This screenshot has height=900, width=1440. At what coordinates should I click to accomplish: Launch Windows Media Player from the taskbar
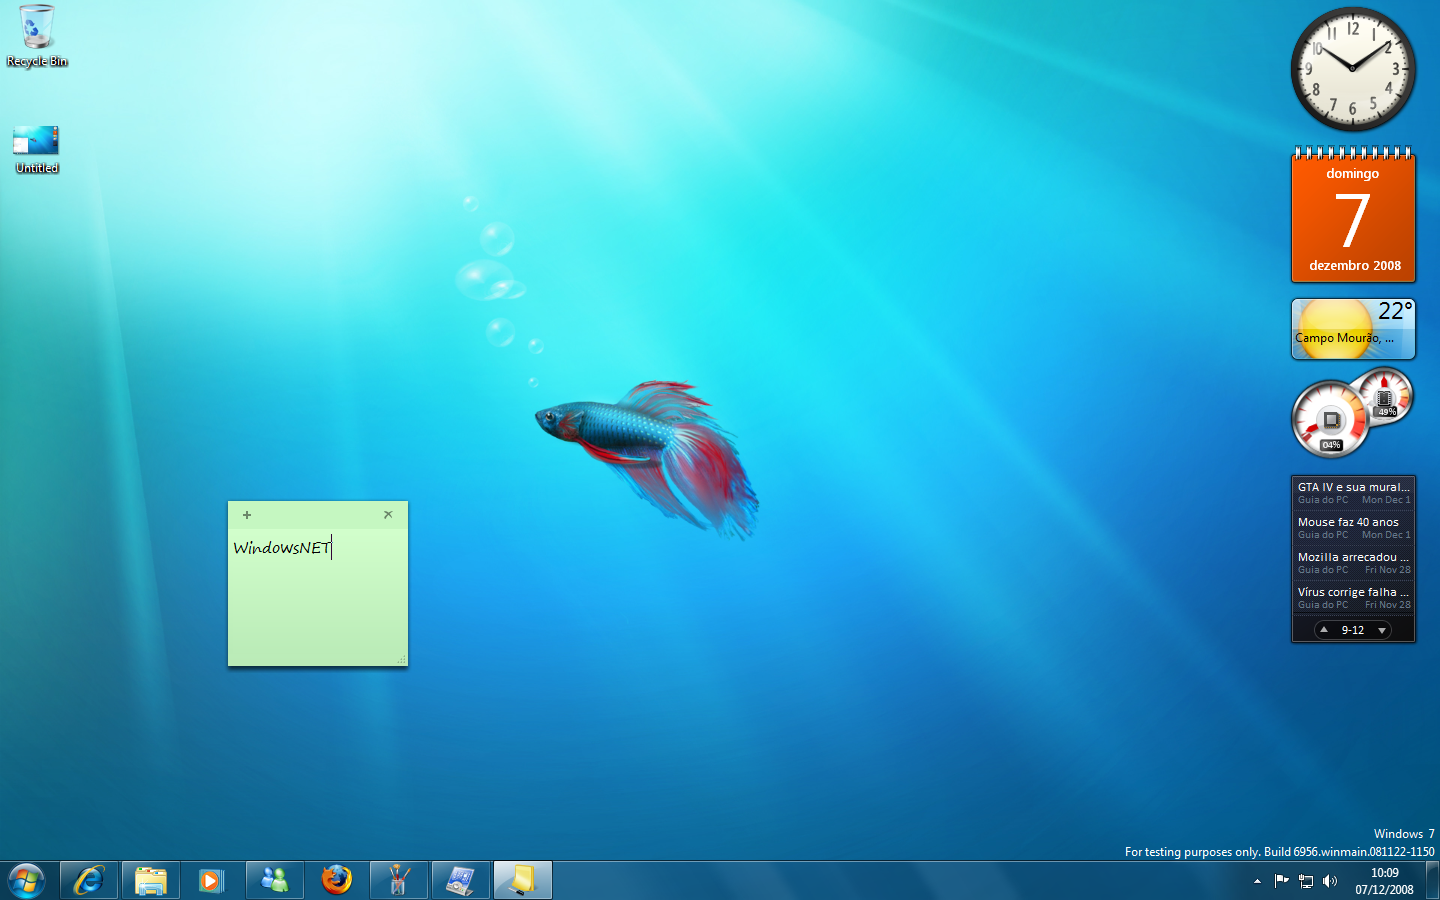211,880
